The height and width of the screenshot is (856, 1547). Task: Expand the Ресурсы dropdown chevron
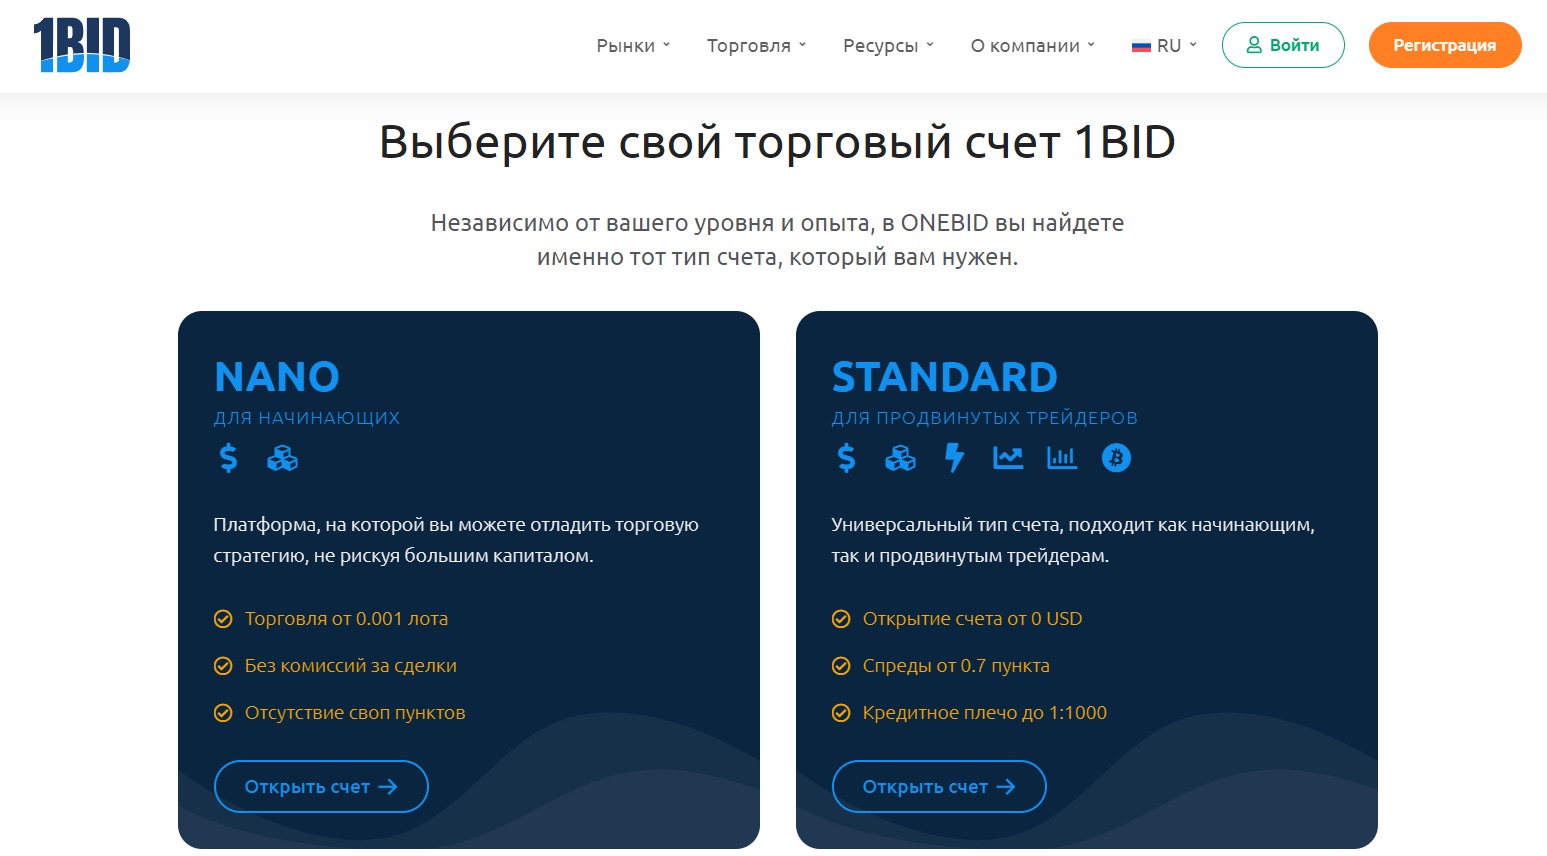(x=930, y=45)
